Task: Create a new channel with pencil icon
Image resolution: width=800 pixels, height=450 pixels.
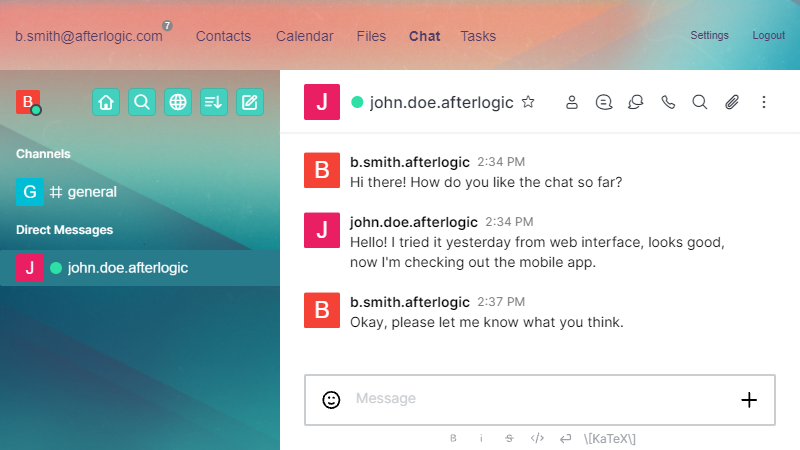Action: click(x=249, y=102)
